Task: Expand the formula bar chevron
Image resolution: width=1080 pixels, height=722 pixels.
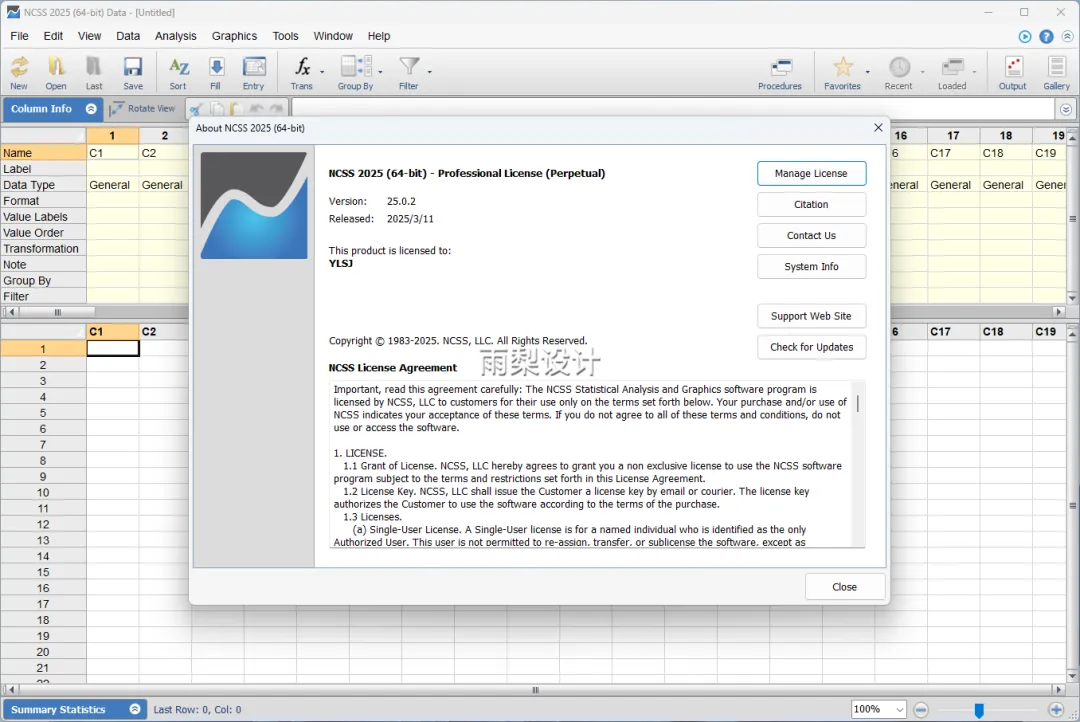Action: coord(1066,109)
